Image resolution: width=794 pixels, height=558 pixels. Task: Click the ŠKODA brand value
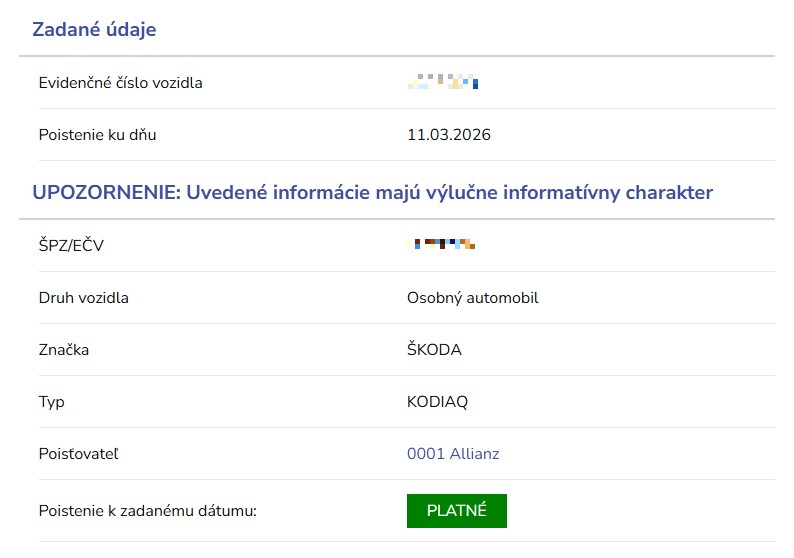[x=434, y=350]
